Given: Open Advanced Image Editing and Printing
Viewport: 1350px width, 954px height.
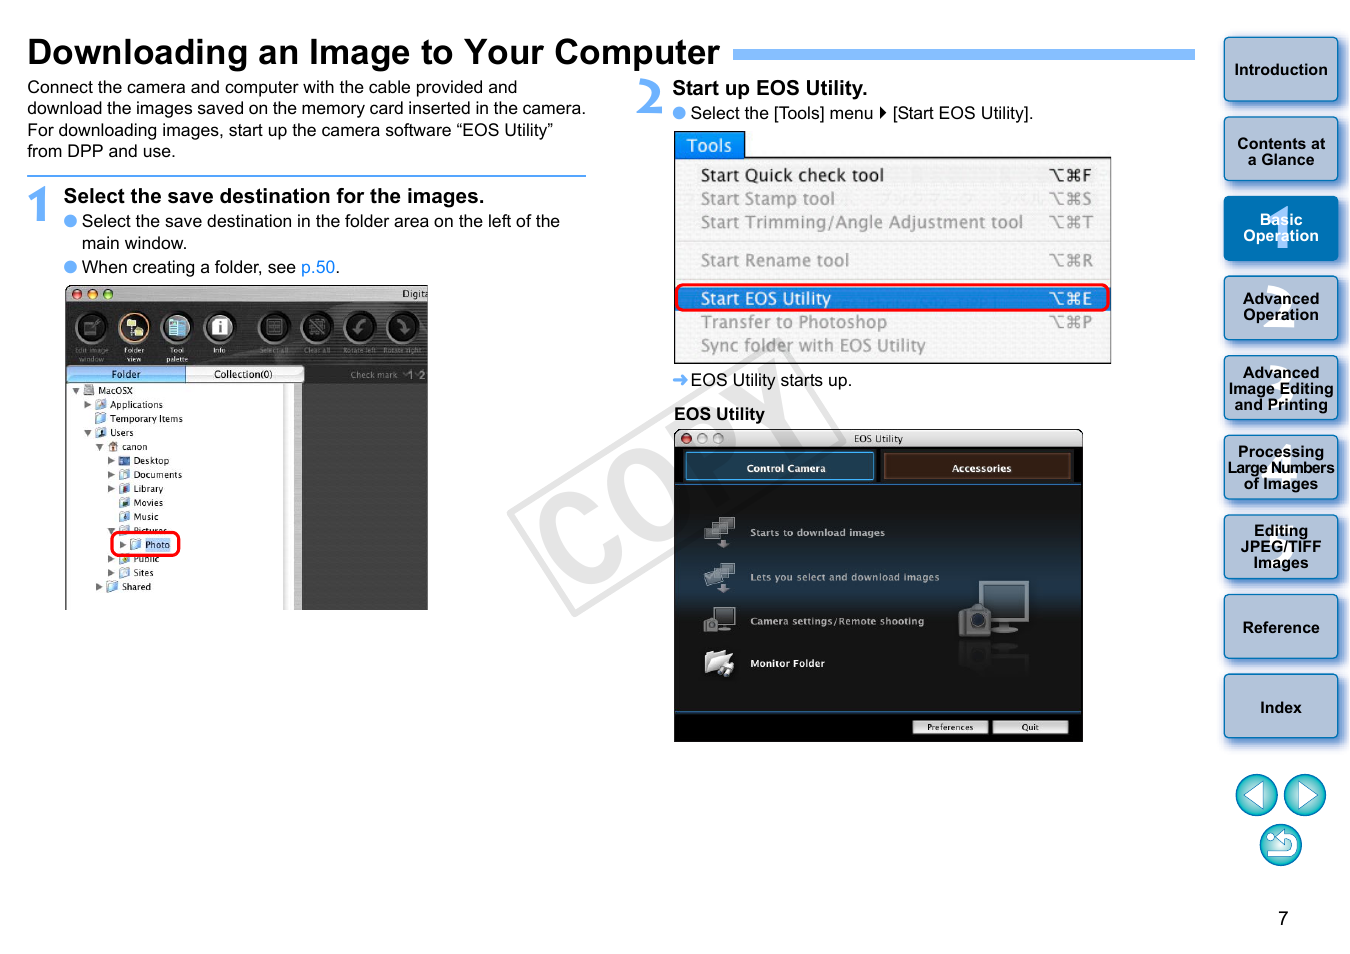Looking at the screenshot, I should point(1281,388).
